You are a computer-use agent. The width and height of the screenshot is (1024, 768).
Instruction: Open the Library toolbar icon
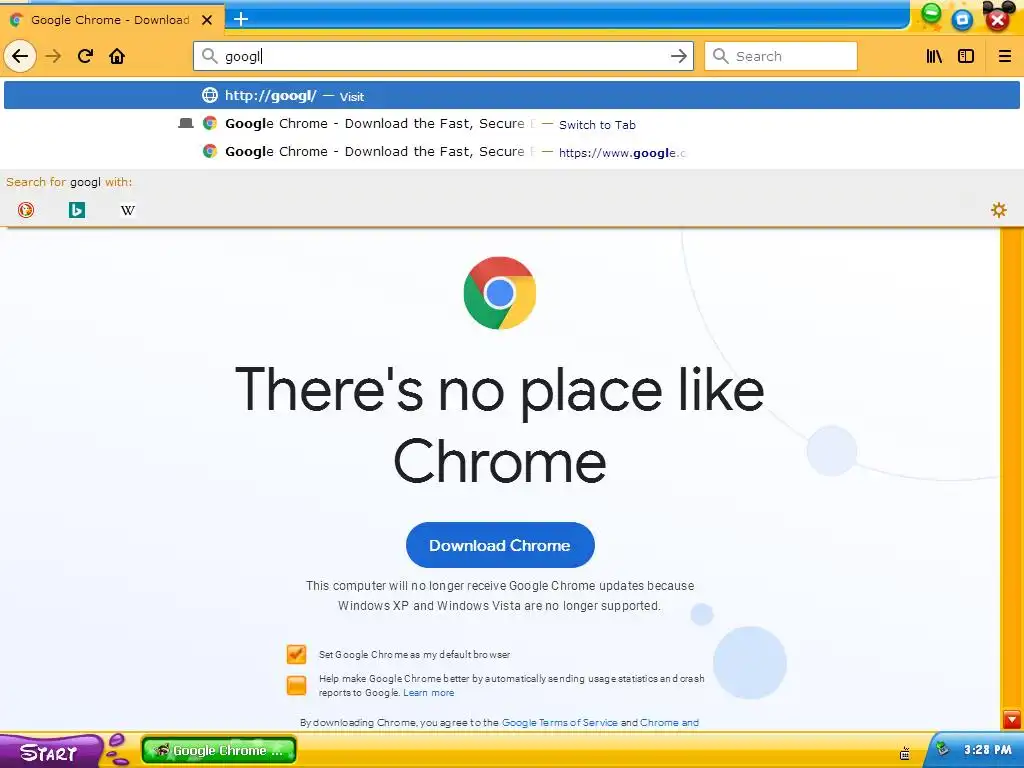coord(935,56)
